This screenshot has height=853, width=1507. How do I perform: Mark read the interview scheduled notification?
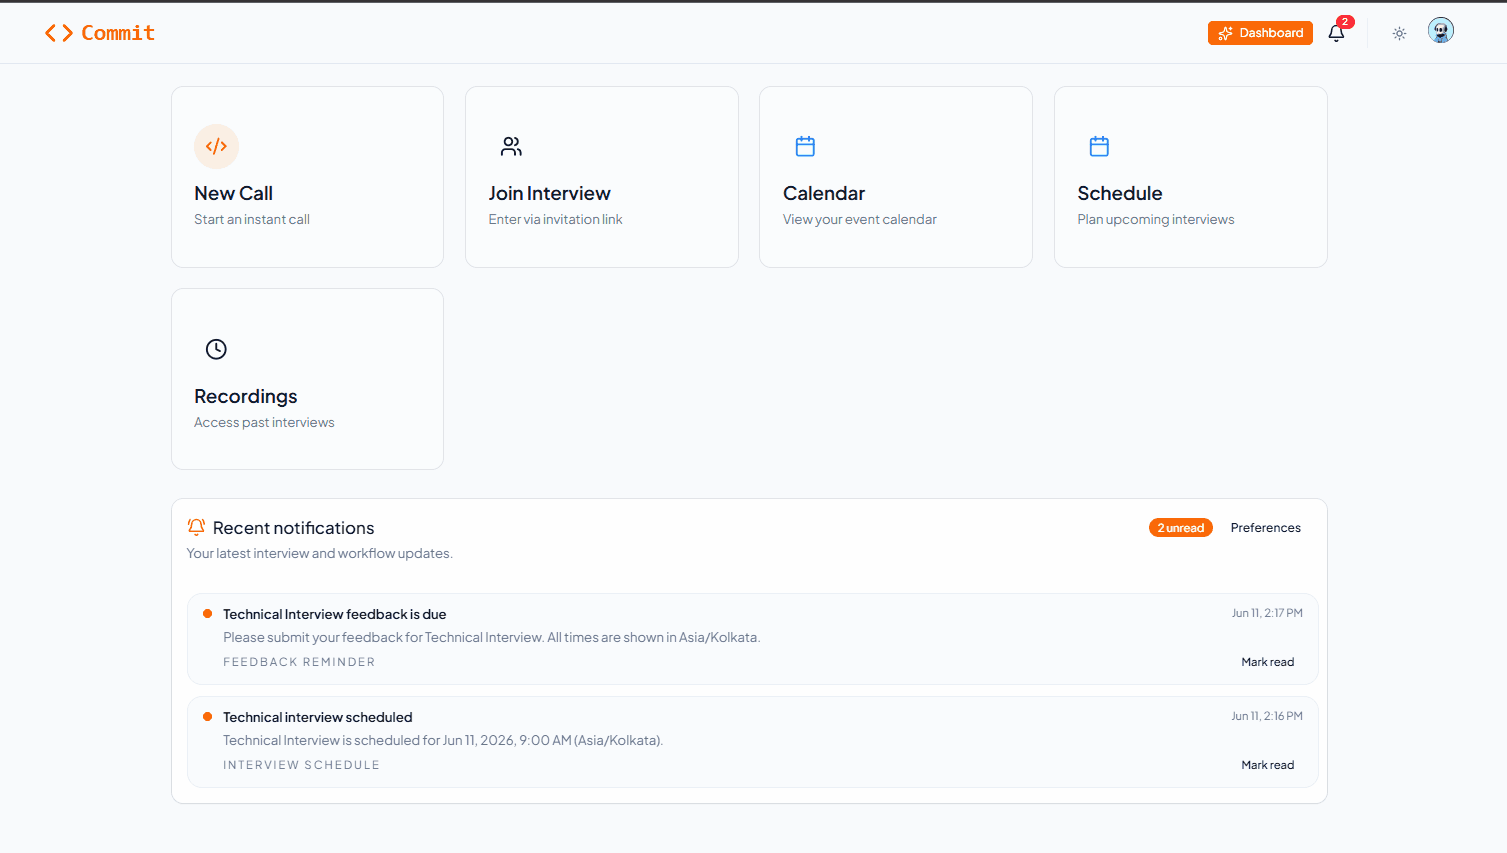pyautogui.click(x=1268, y=765)
